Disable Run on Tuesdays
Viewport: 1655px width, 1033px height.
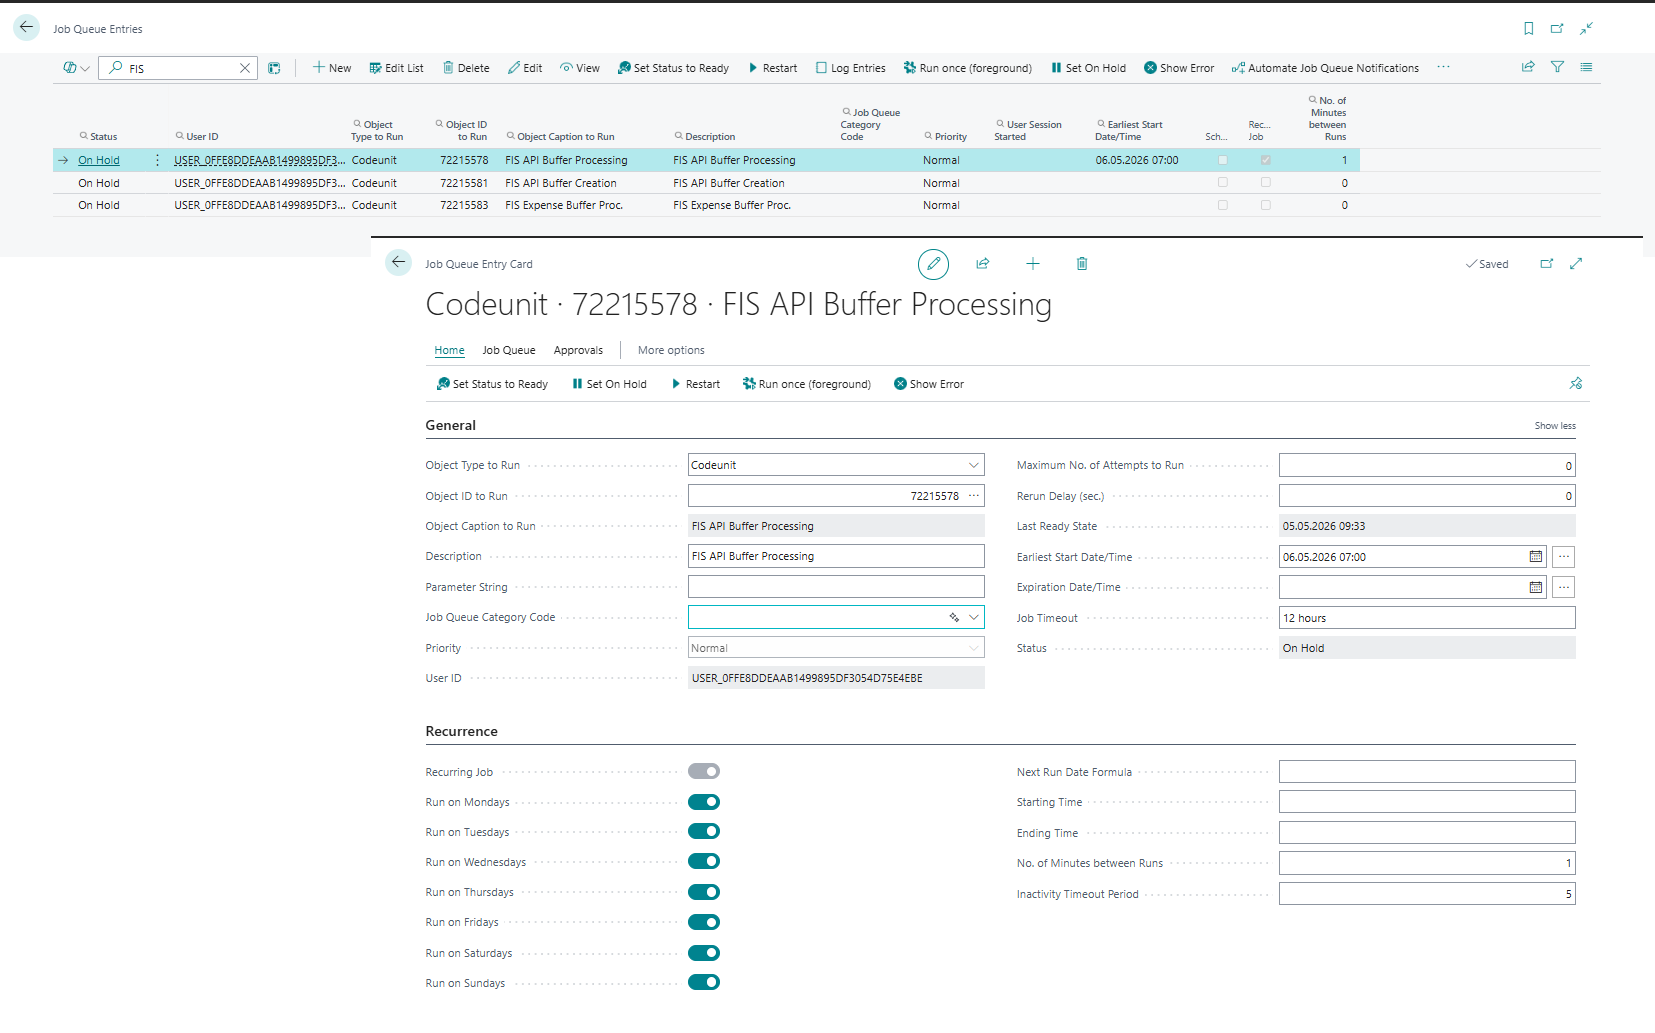[704, 832]
